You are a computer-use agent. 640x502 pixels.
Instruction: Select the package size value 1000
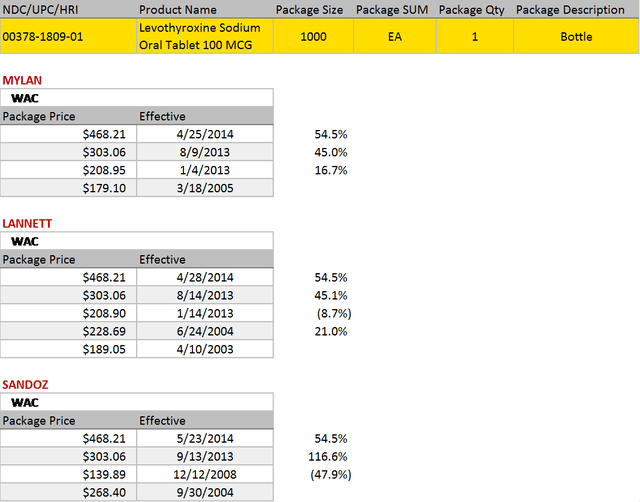[313, 36]
